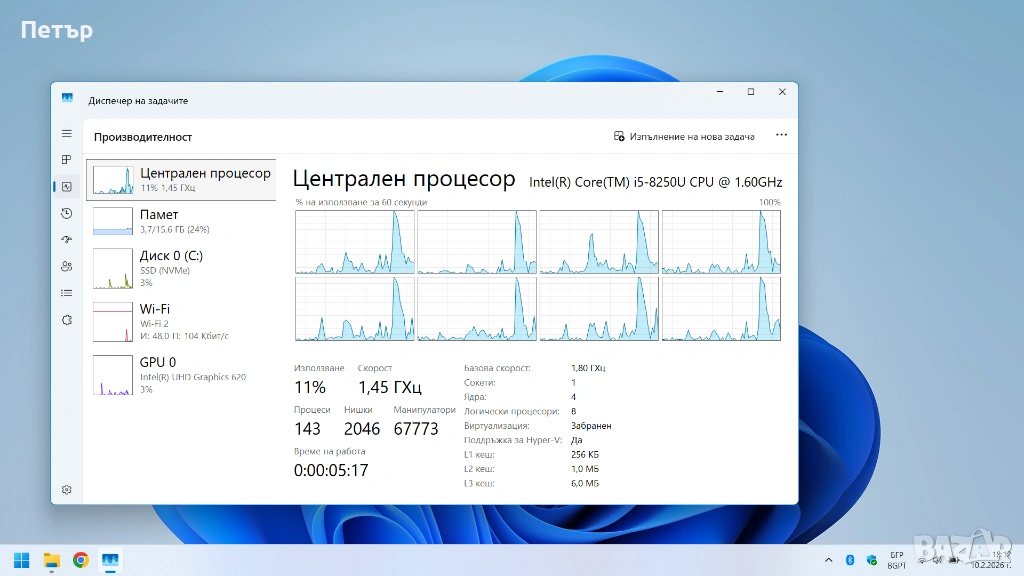The height and width of the screenshot is (576, 1024).
Task: Open the Windows Start menu
Action: pyautogui.click(x=21, y=560)
